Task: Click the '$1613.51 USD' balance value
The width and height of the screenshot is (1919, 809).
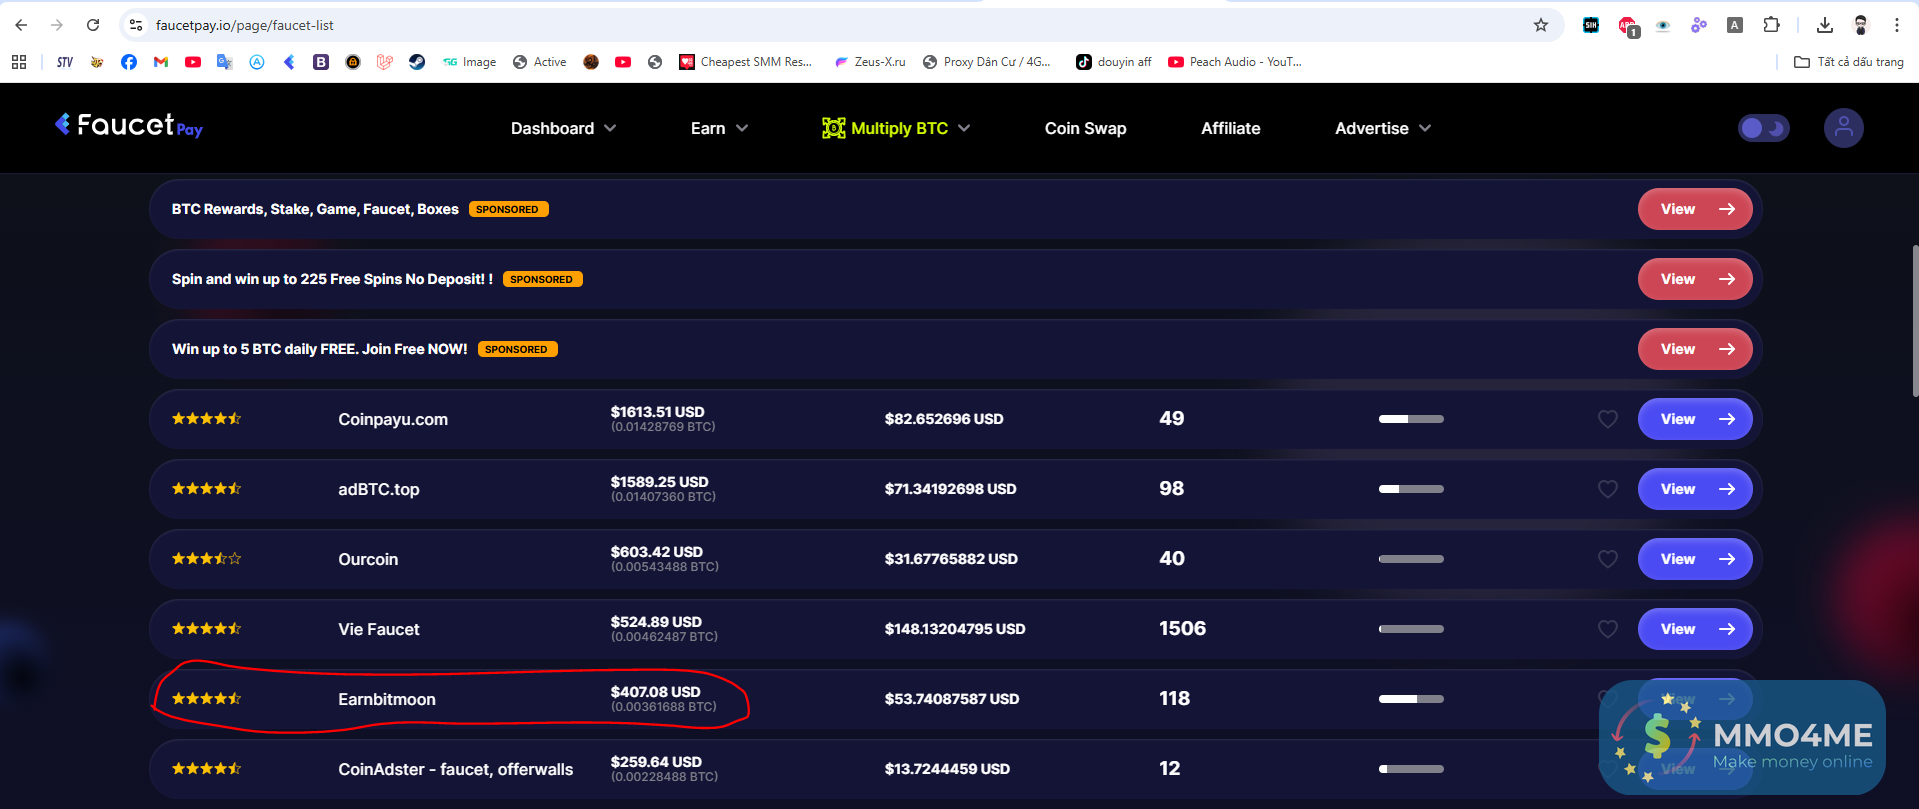Action: 657,412
